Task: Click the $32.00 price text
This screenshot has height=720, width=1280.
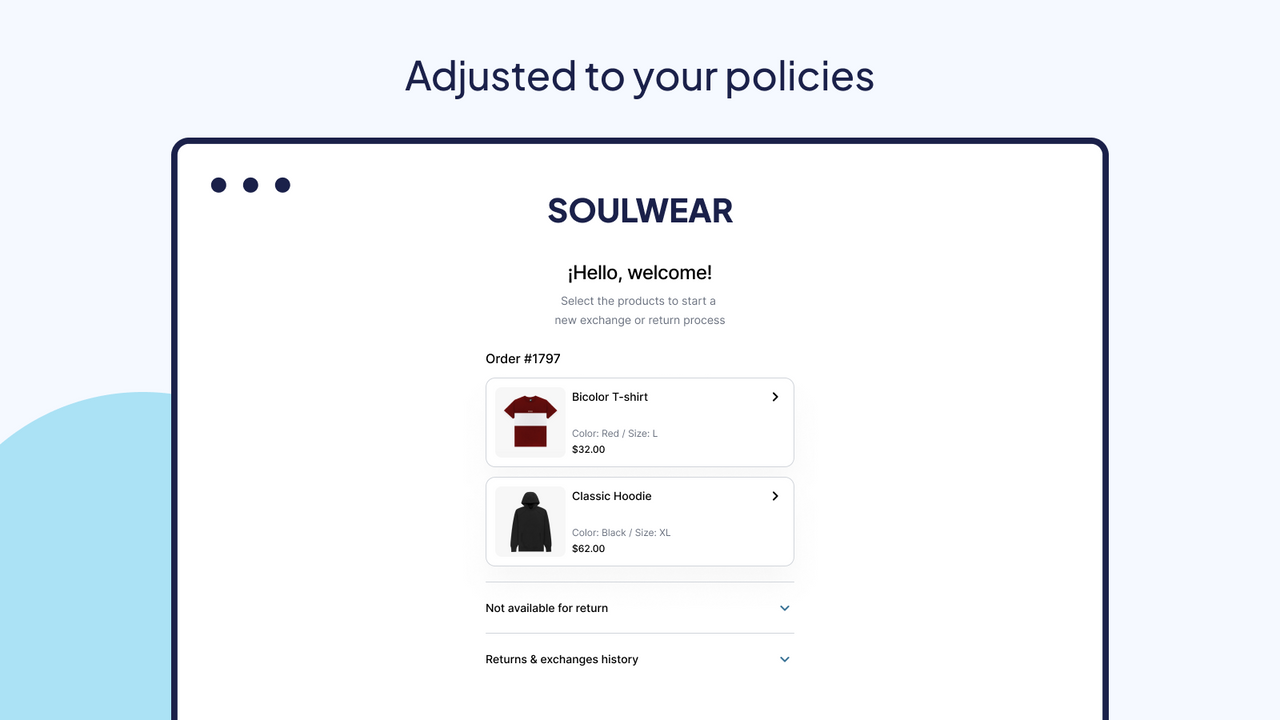Action: 587,449
